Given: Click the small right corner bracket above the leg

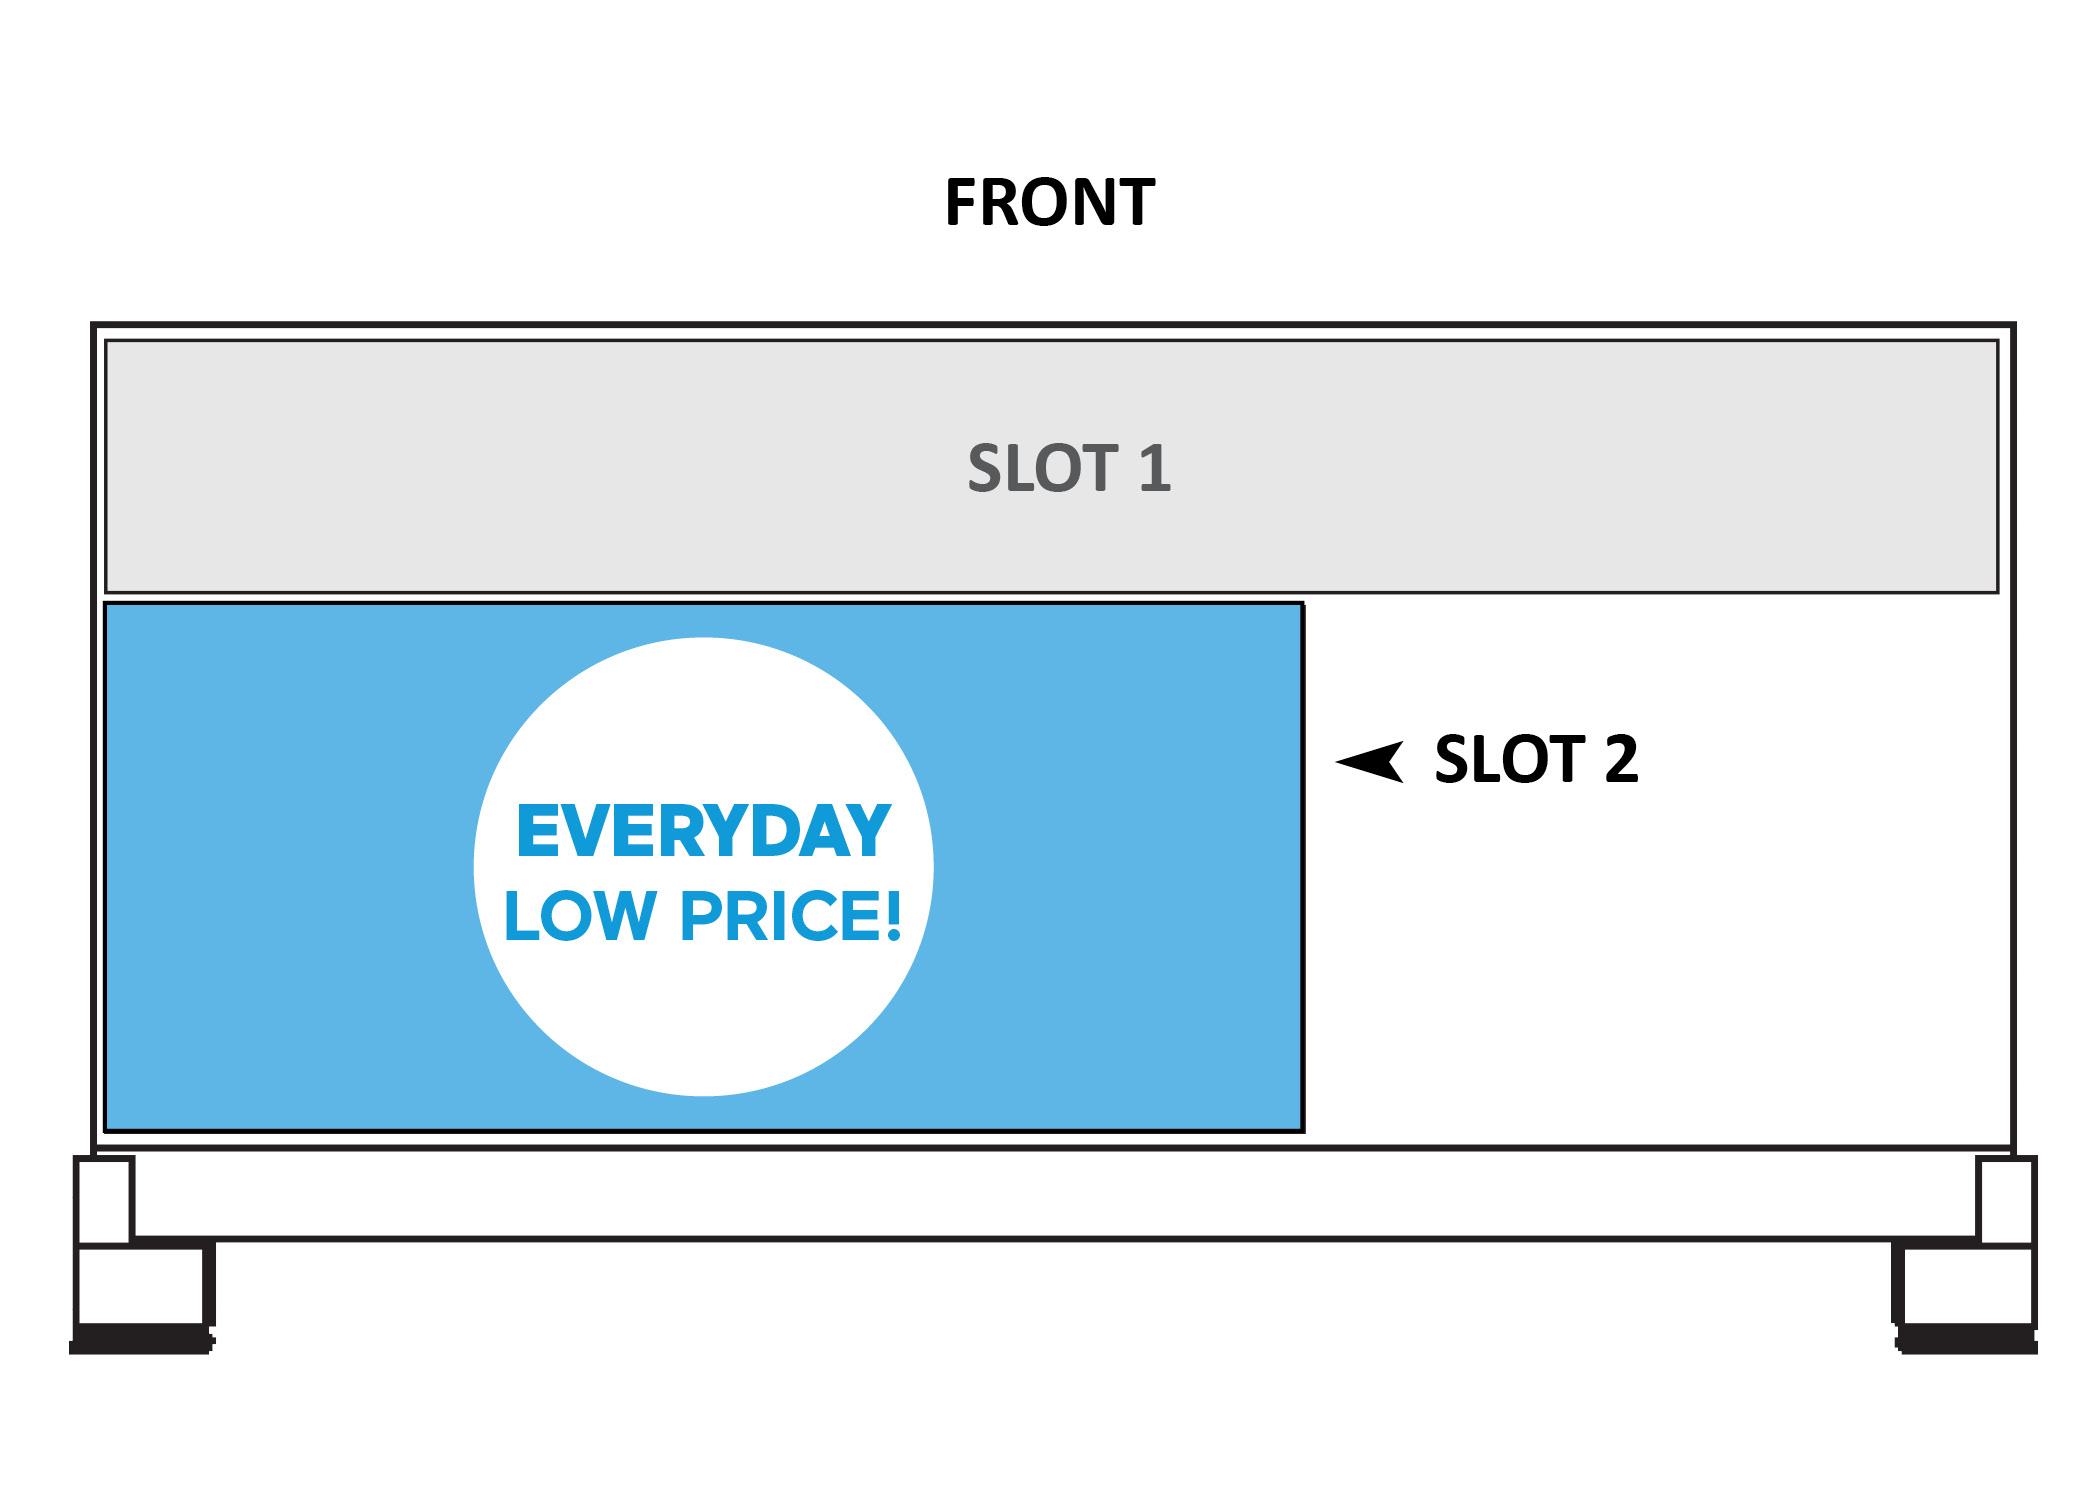Looking at the screenshot, I should tap(2006, 1199).
